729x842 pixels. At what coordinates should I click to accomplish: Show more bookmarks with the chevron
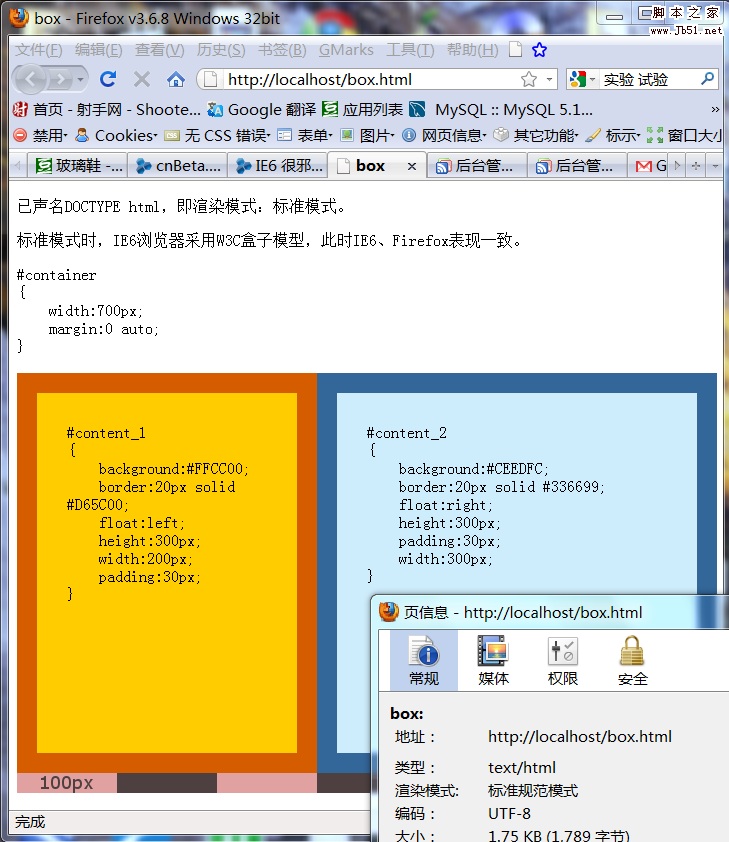(715, 110)
